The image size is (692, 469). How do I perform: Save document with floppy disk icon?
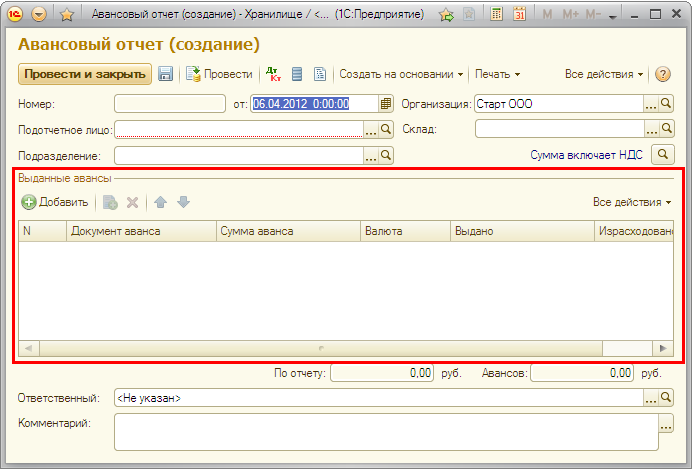click(x=165, y=74)
